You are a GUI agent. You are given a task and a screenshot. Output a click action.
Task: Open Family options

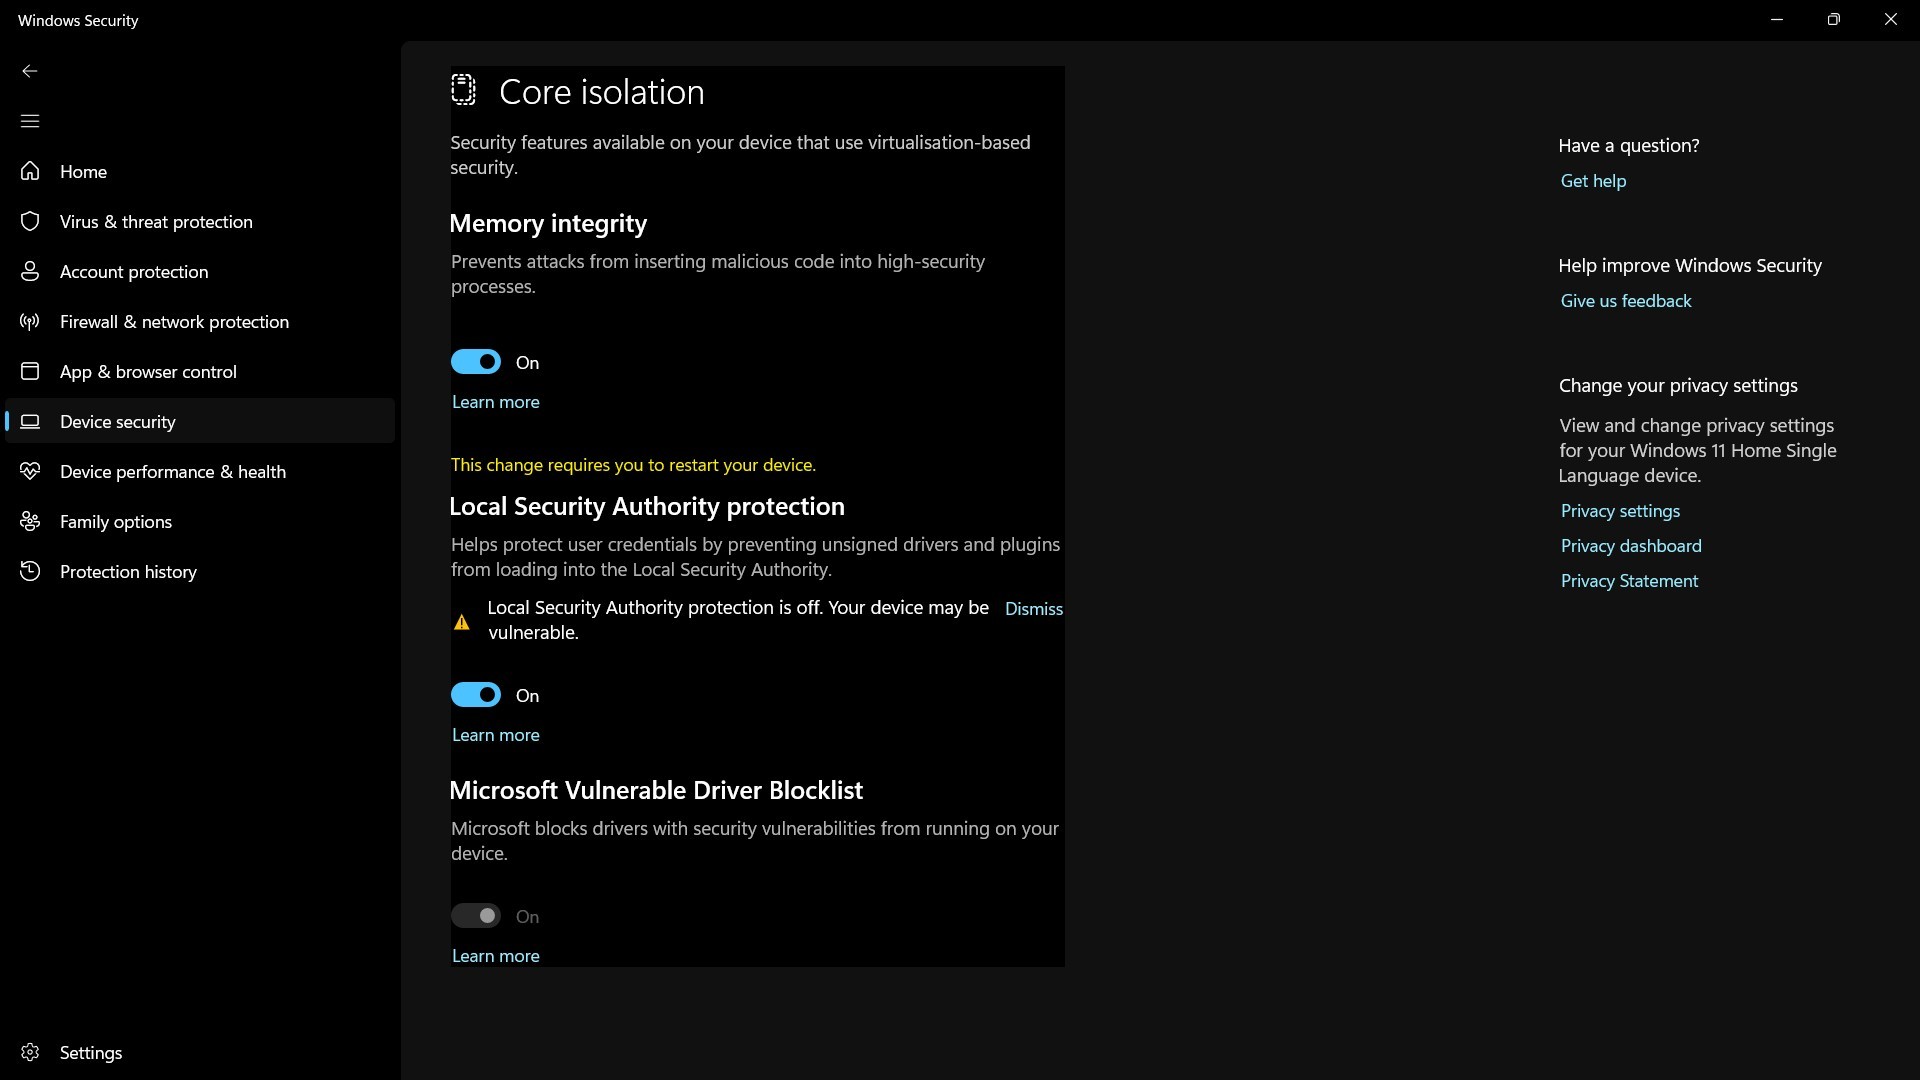200,521
